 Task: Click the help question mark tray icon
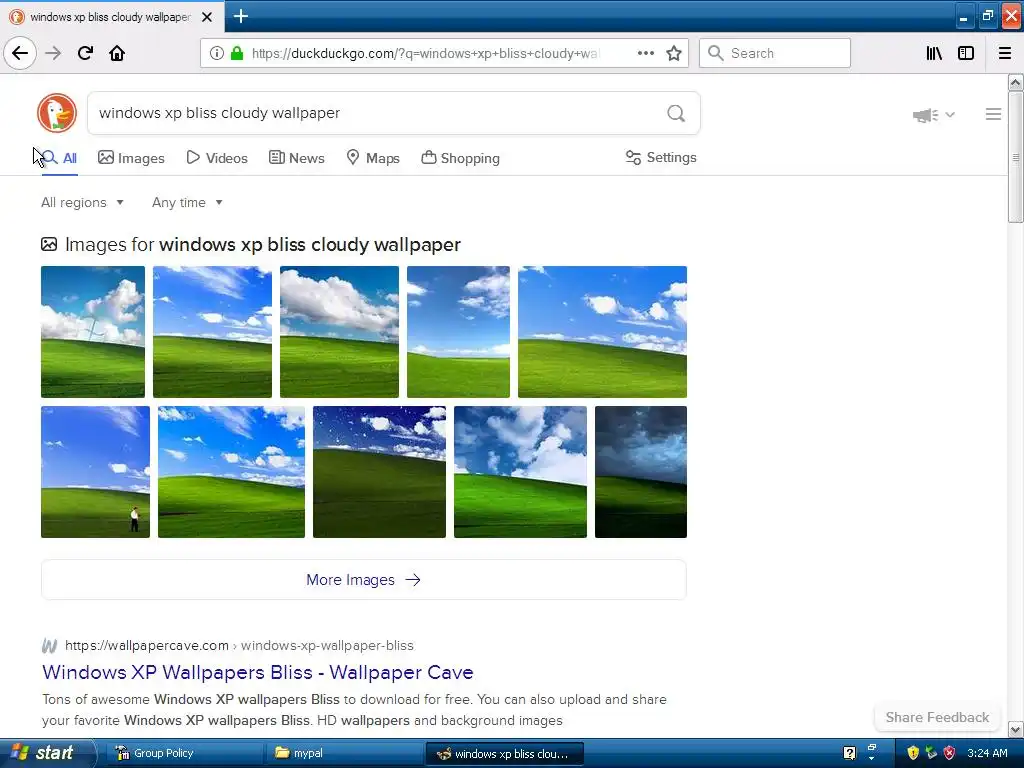coord(850,753)
